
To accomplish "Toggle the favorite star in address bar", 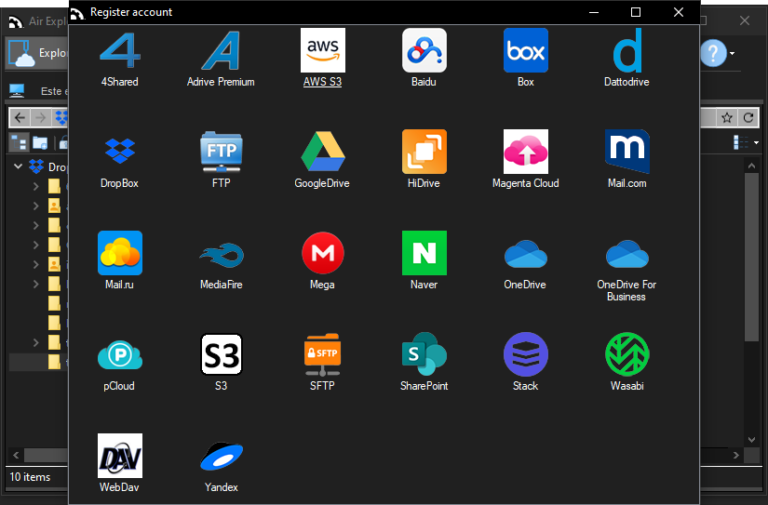I will [727, 118].
